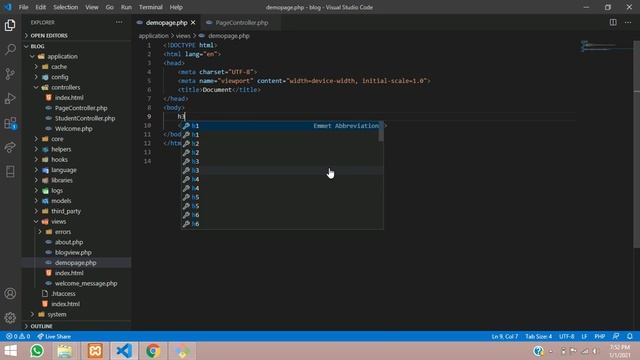This screenshot has height=360, width=640.
Task: Open the Terminal menu
Action: tap(151, 7)
